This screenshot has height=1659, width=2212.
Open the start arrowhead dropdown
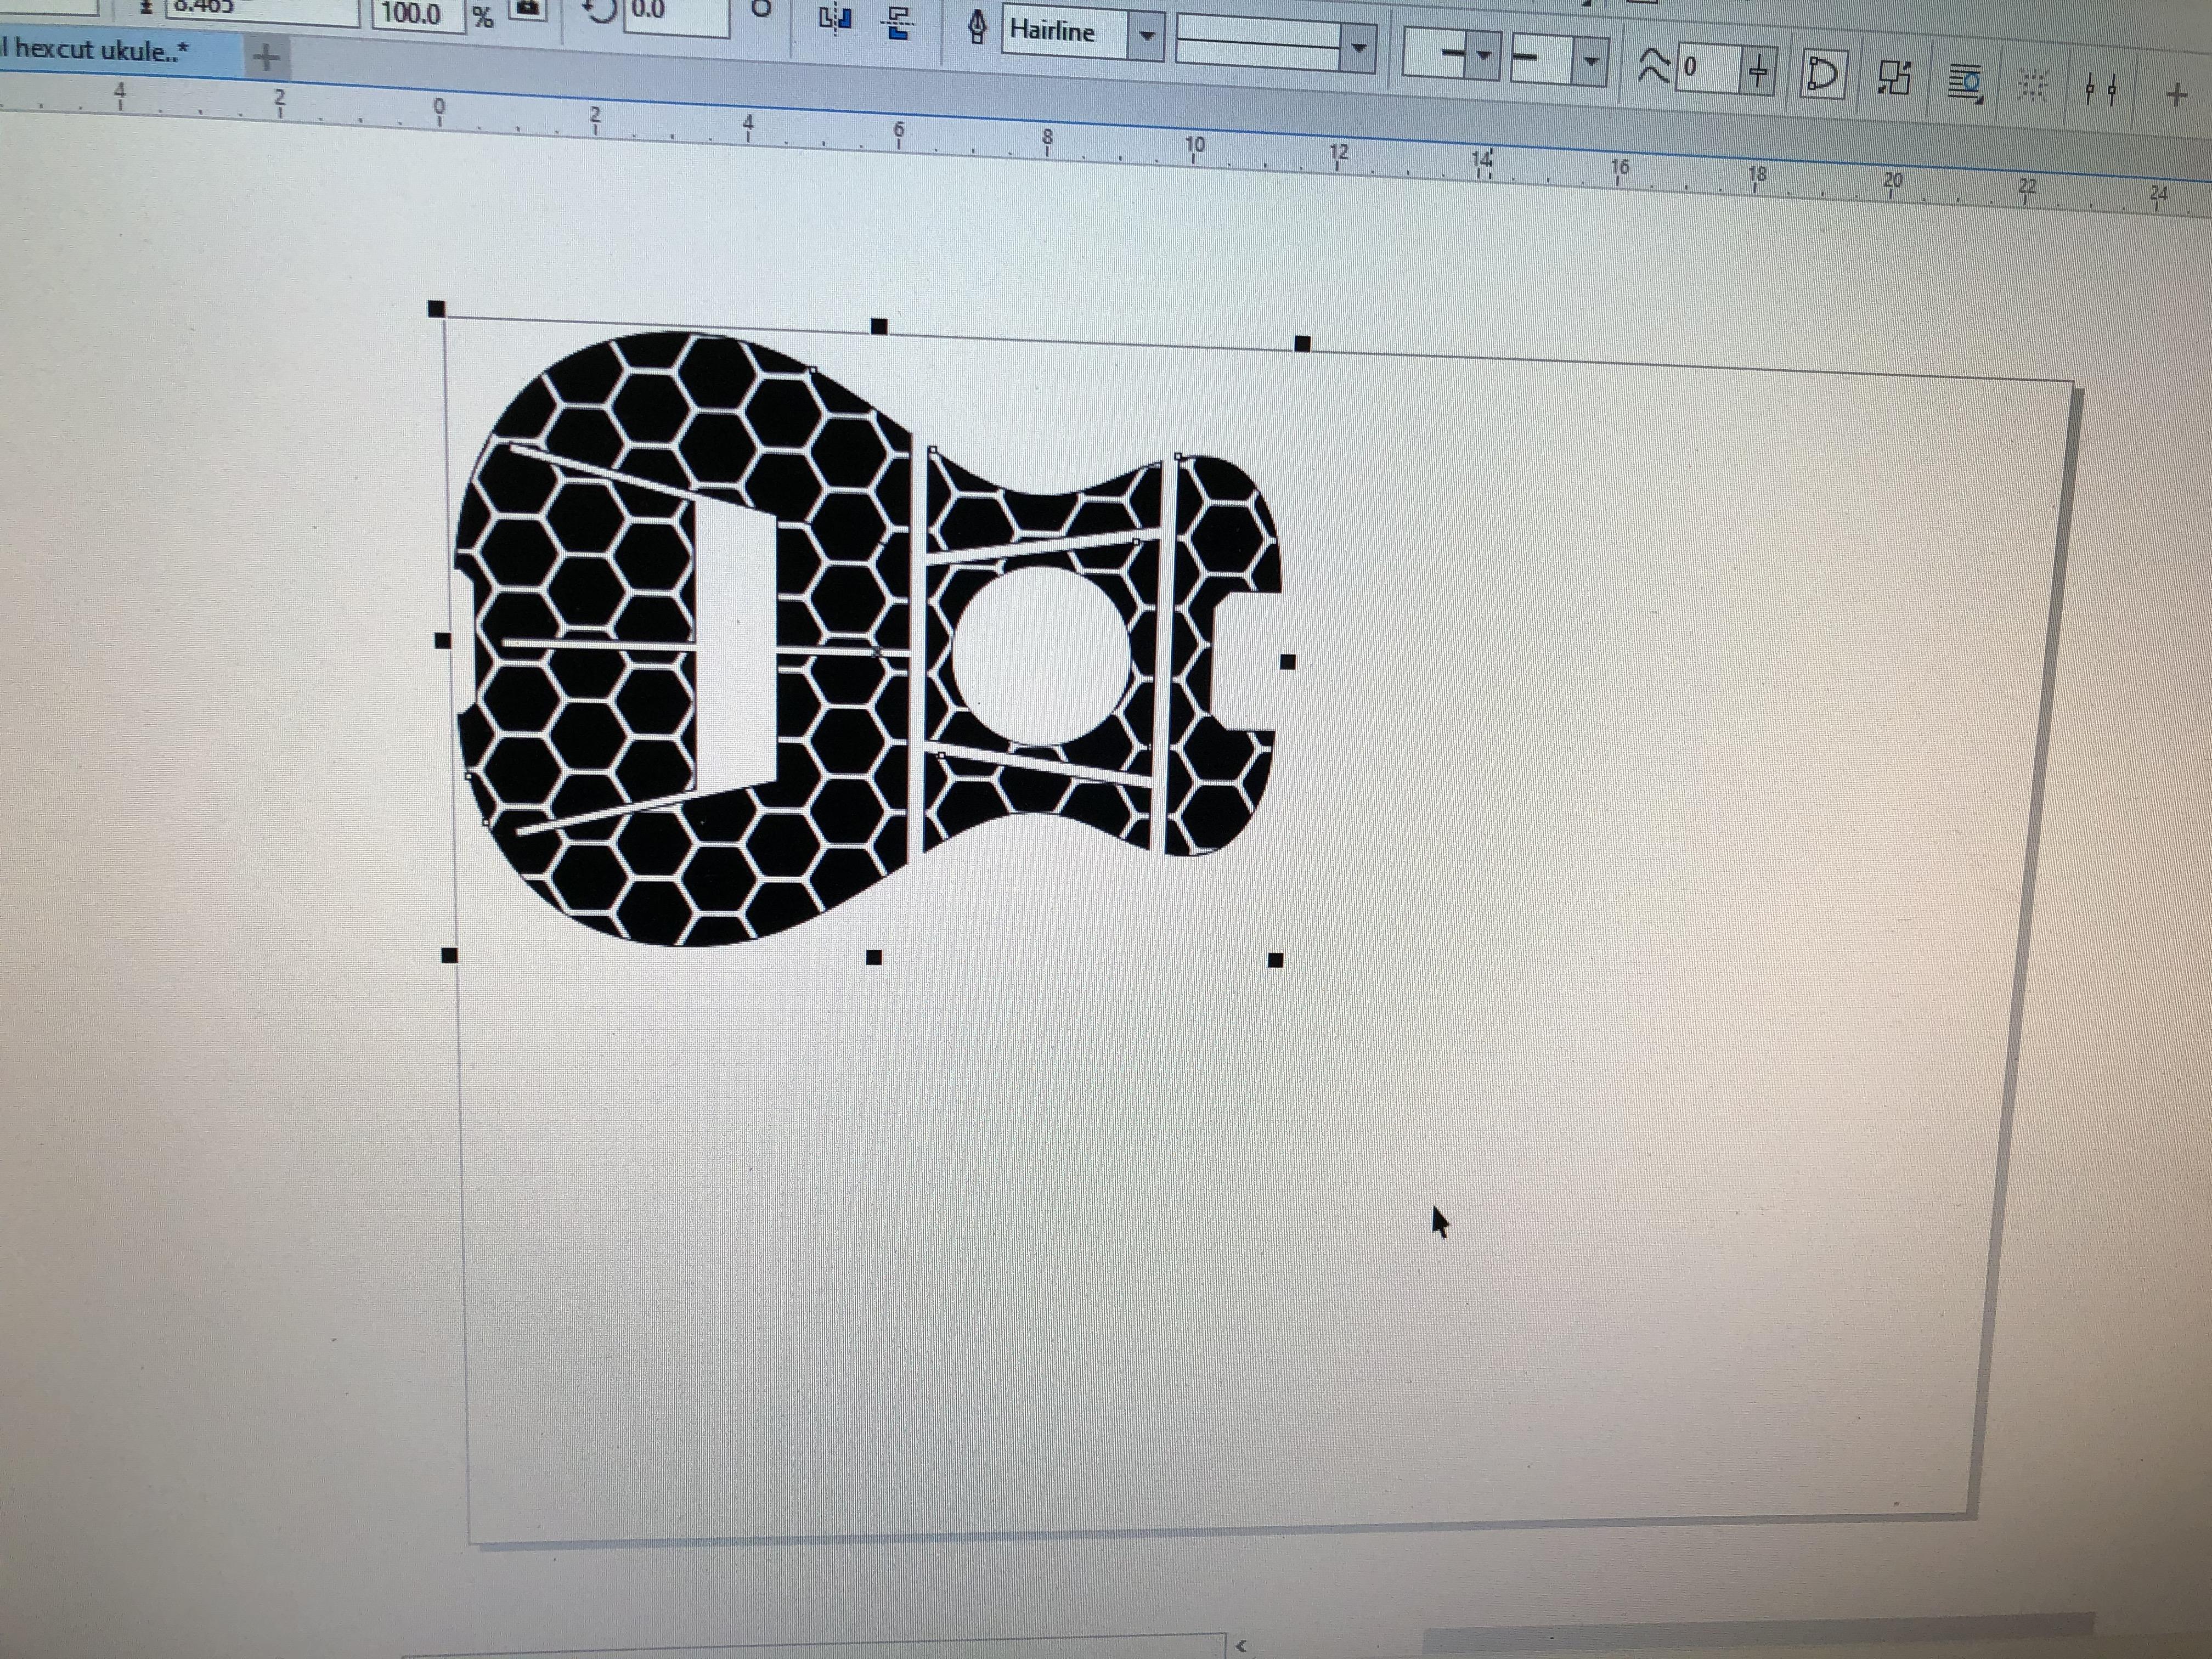(x=1484, y=56)
